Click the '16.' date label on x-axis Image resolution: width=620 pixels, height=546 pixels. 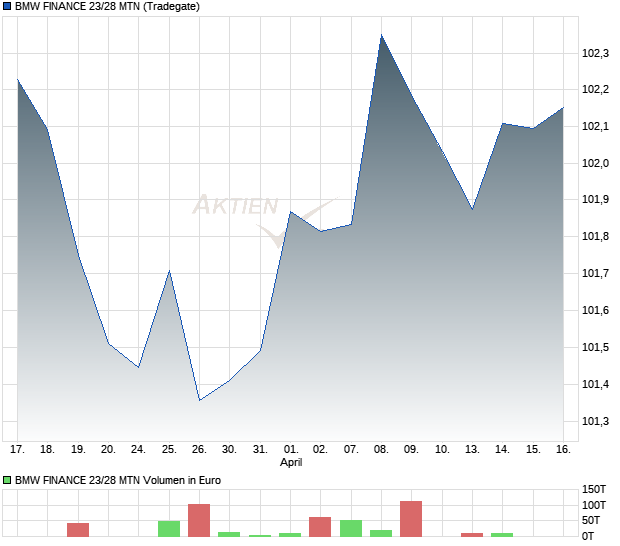(563, 449)
